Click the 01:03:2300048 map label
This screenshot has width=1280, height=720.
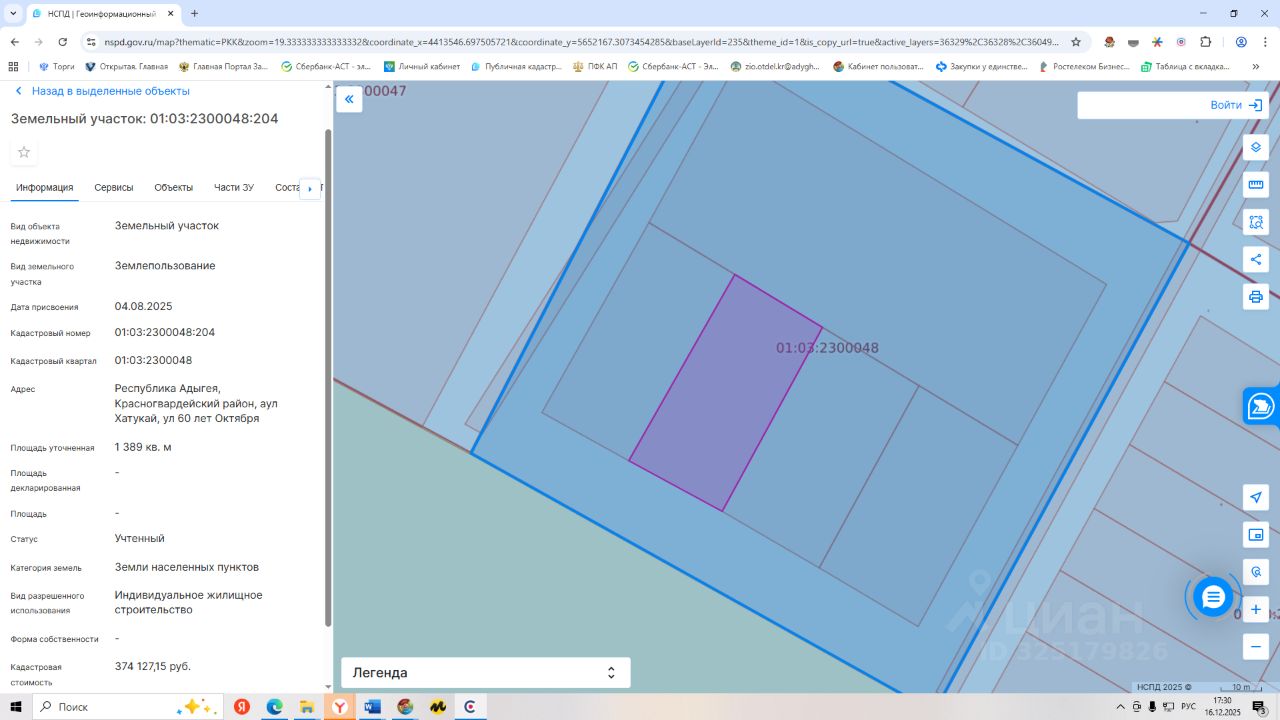point(827,348)
